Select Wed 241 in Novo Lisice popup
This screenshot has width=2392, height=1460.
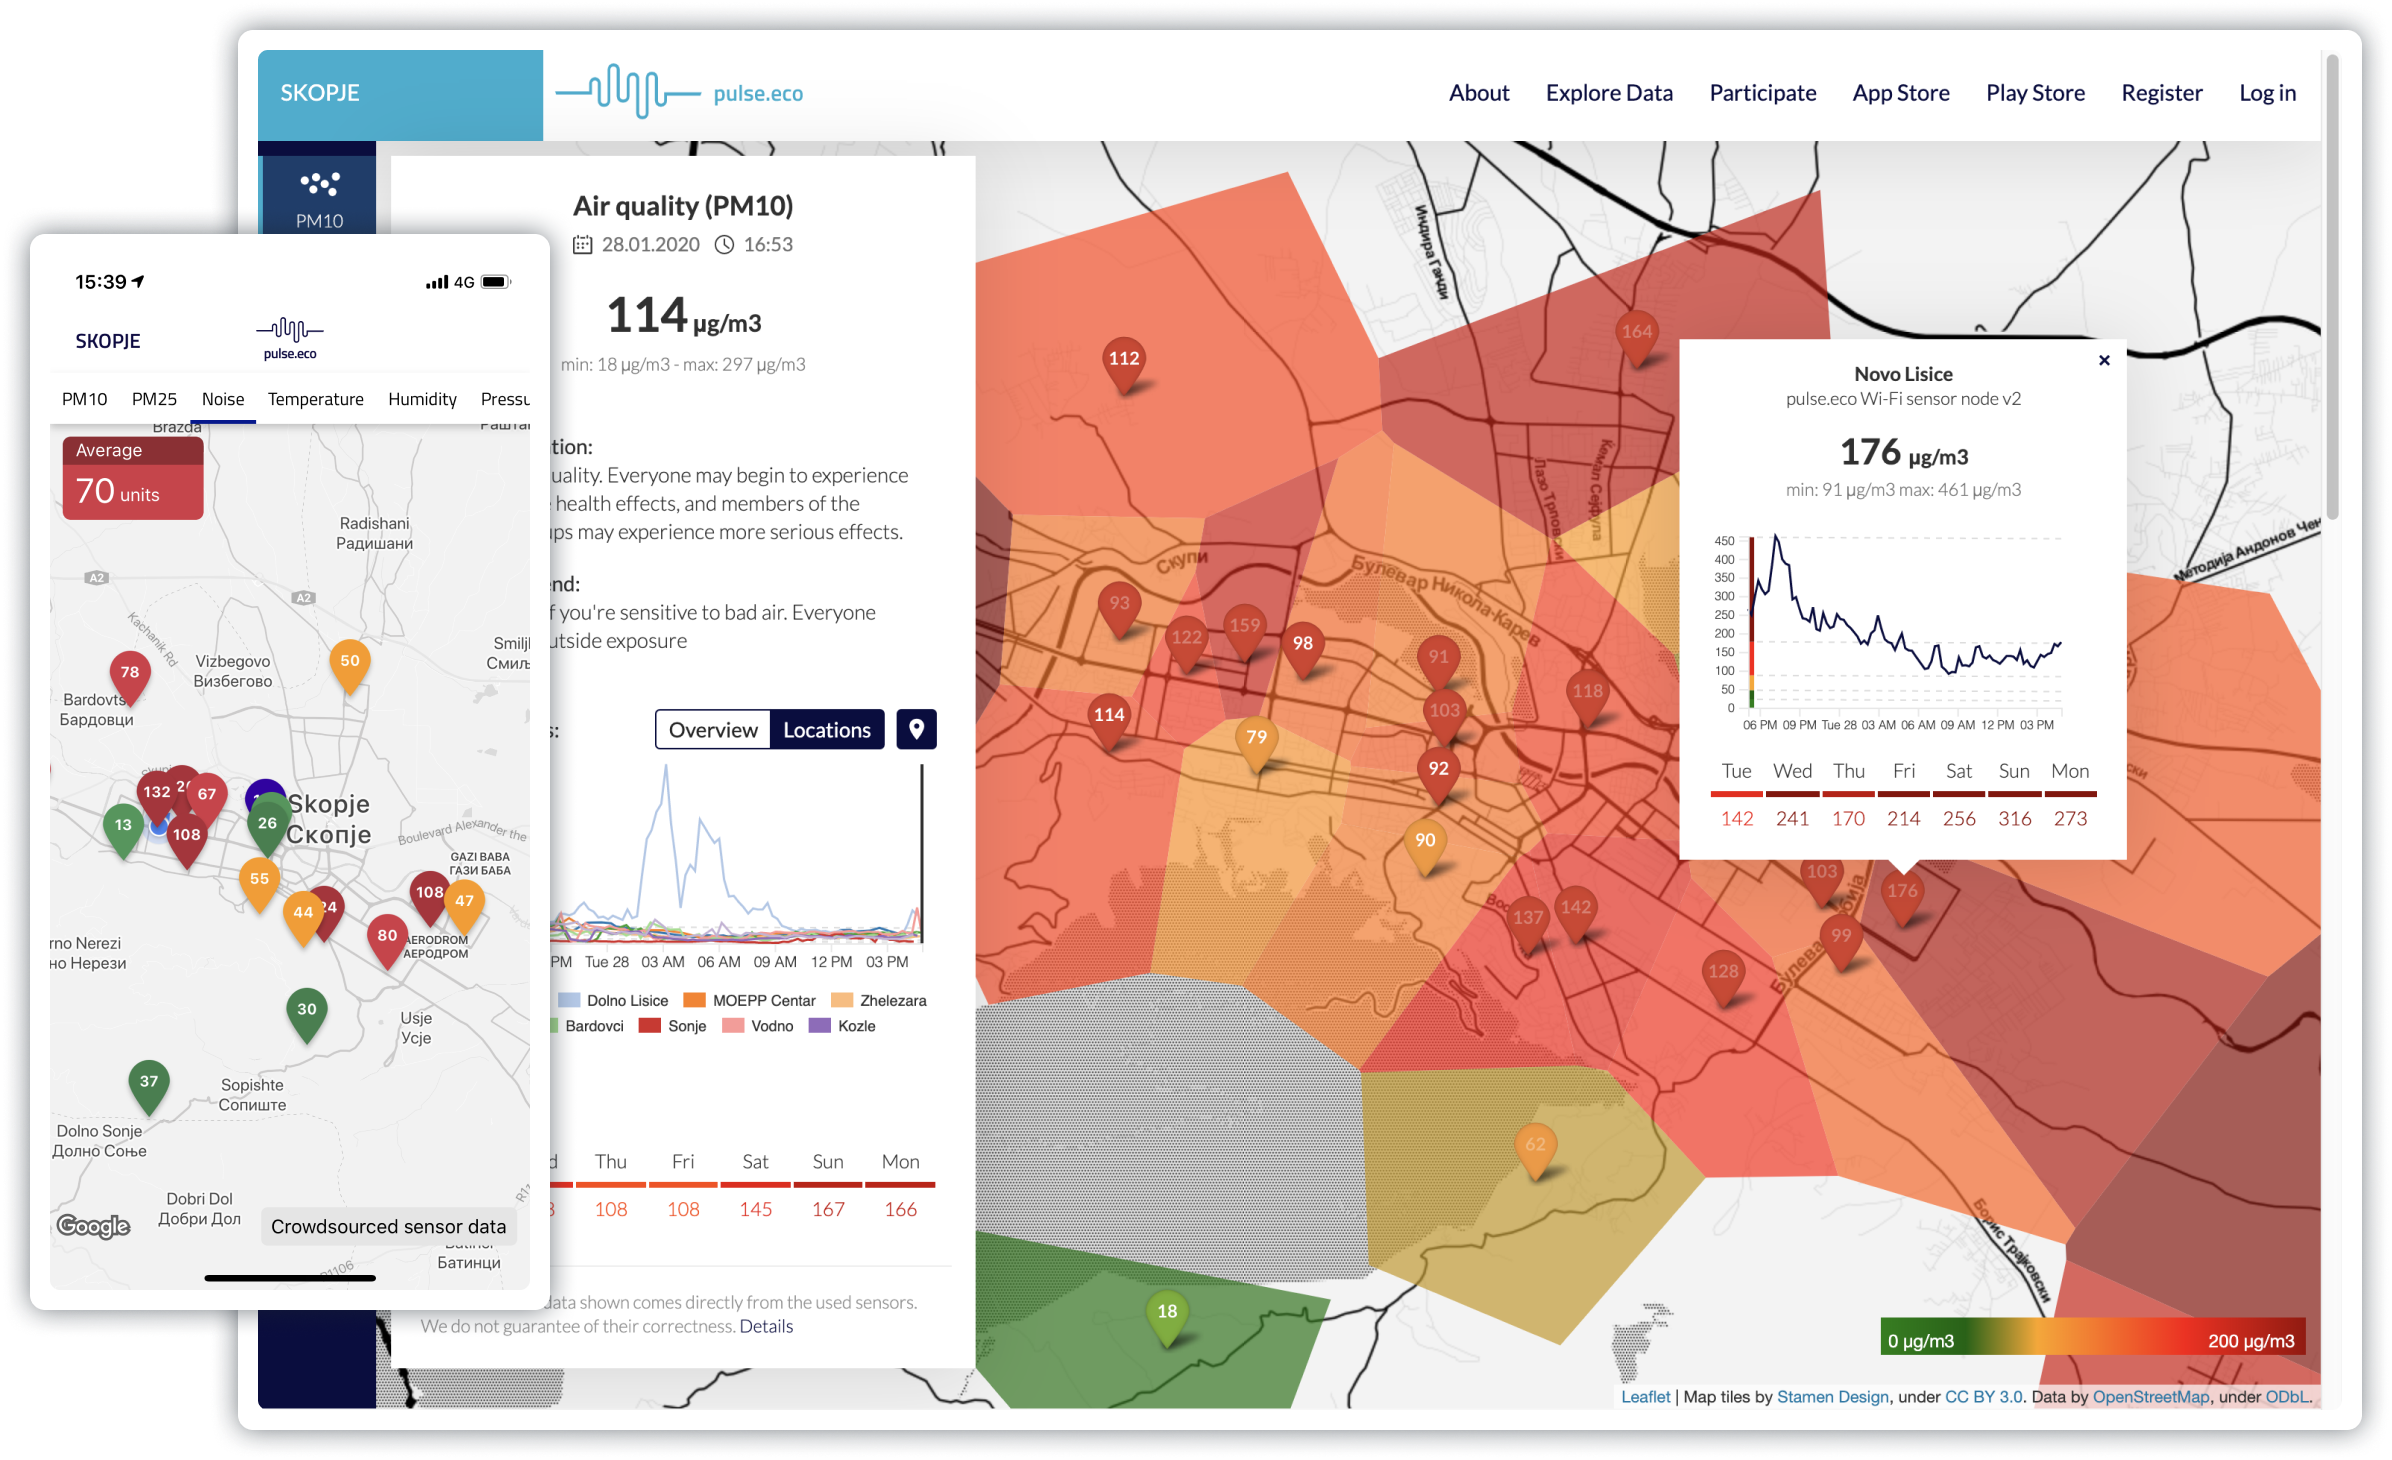click(x=1791, y=795)
